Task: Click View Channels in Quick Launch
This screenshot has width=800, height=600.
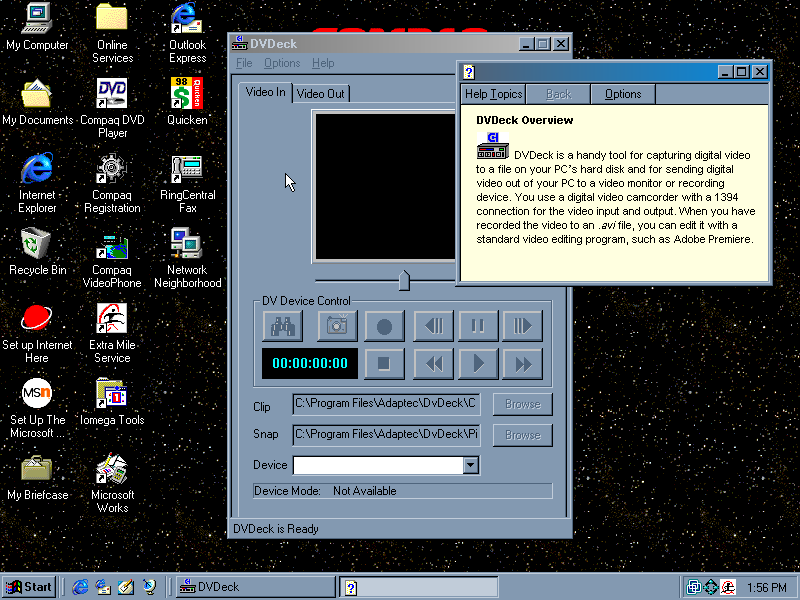Action: 149,587
